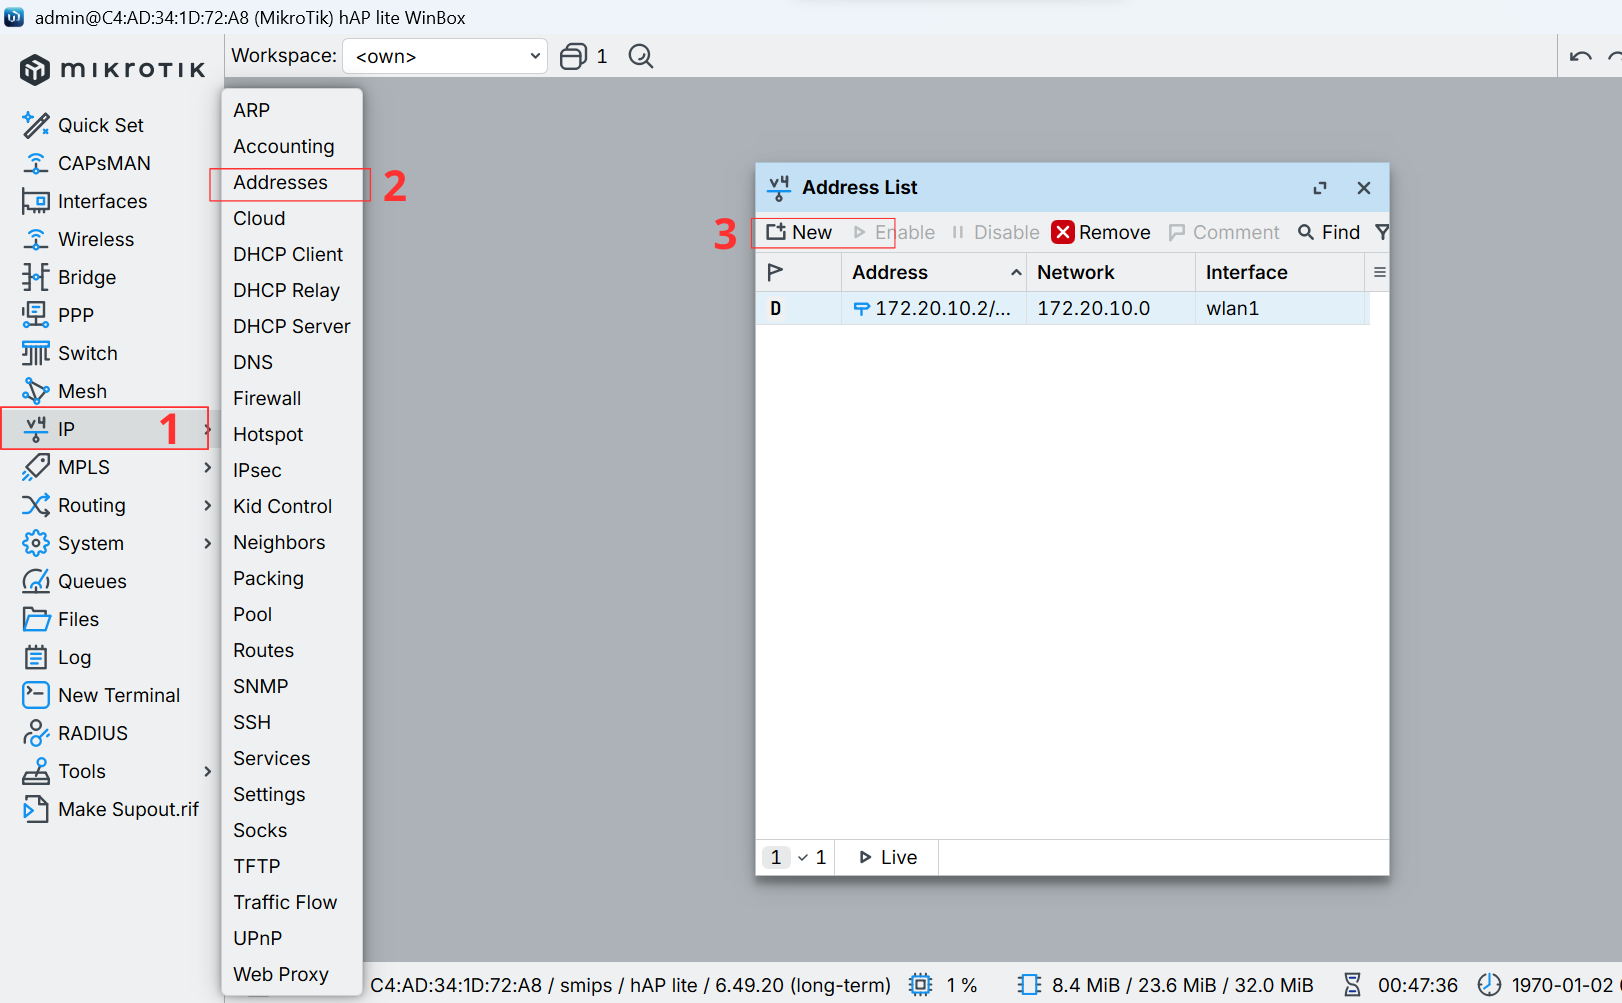Select Neighbors in the IP submenu
Image resolution: width=1622 pixels, height=1003 pixels.
tap(279, 542)
